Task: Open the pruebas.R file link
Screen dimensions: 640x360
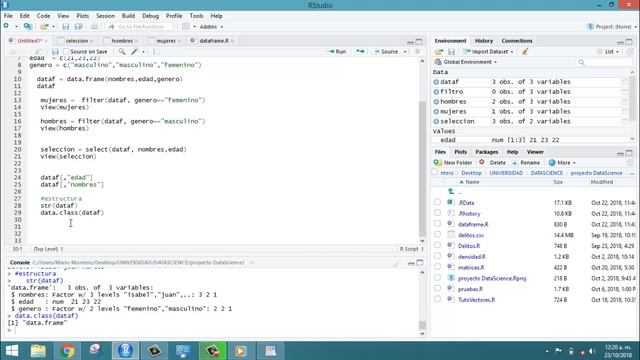Action: tap(470, 289)
